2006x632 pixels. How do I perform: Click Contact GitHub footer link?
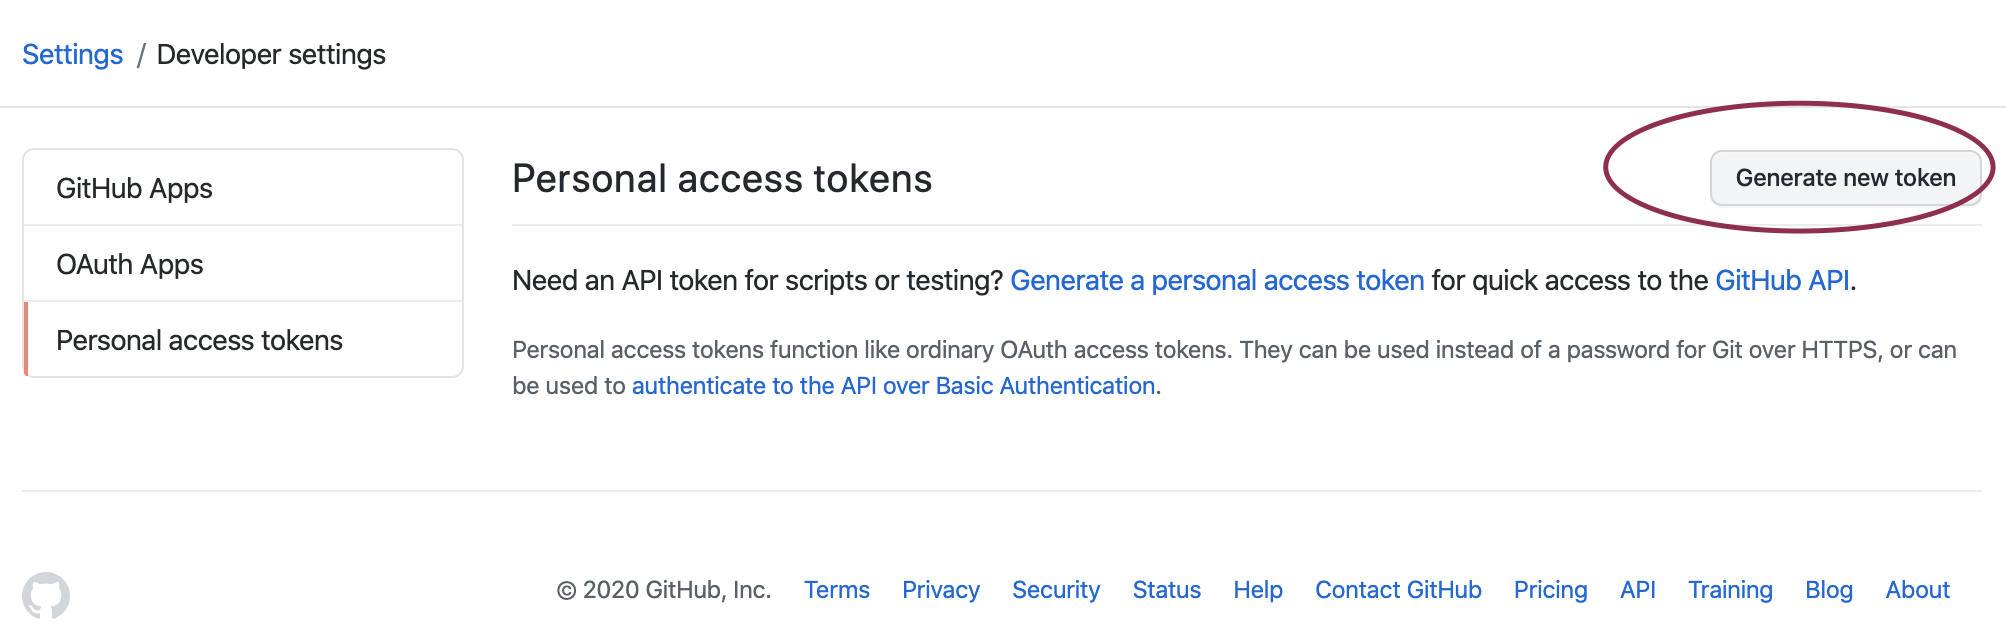1397,590
